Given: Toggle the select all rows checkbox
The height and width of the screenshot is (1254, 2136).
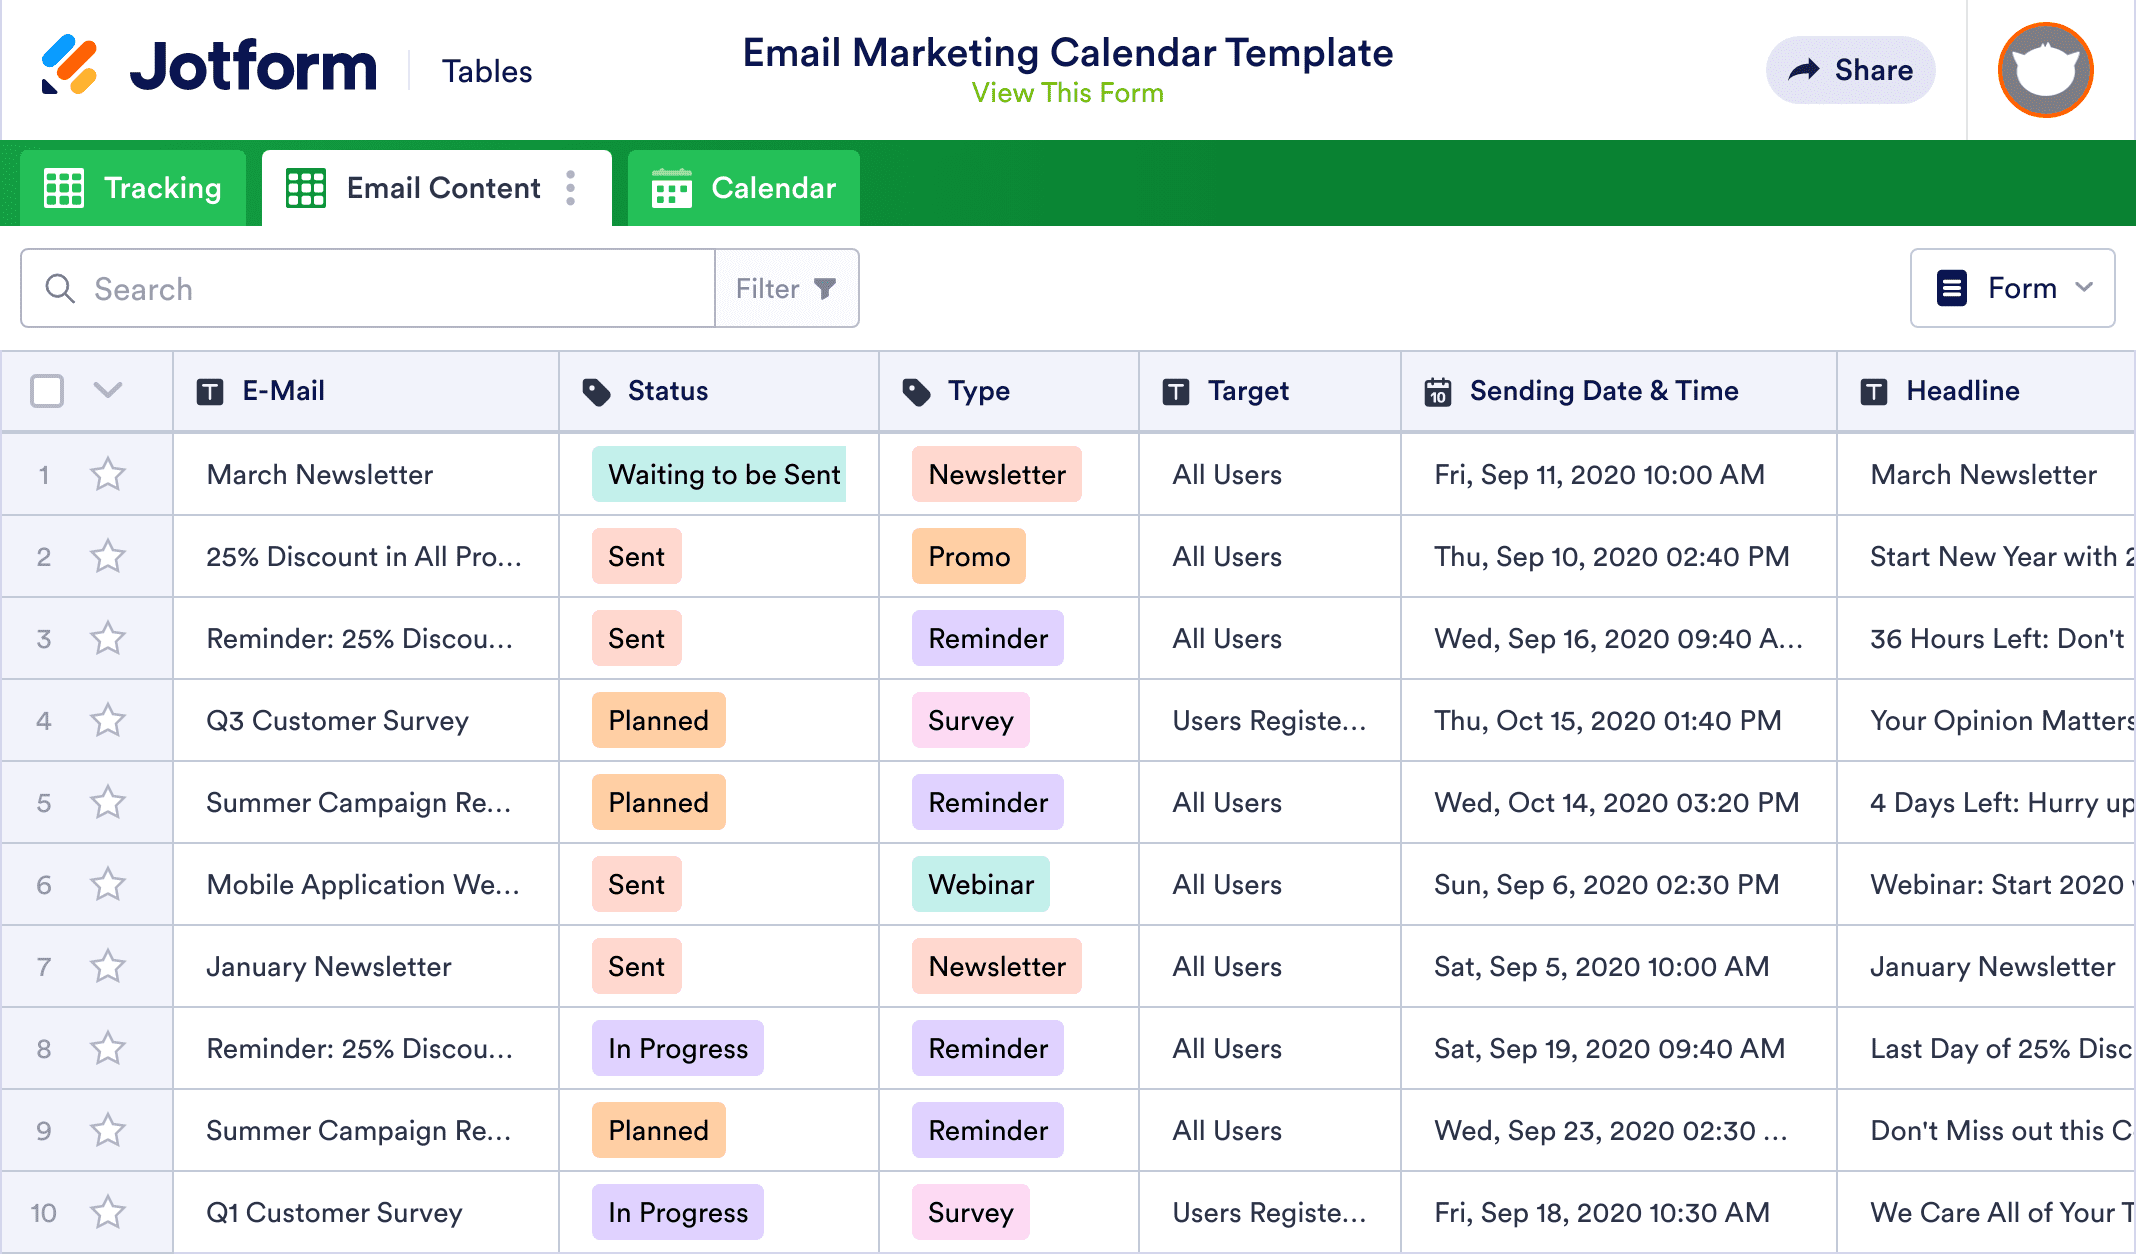Looking at the screenshot, I should click(47, 391).
